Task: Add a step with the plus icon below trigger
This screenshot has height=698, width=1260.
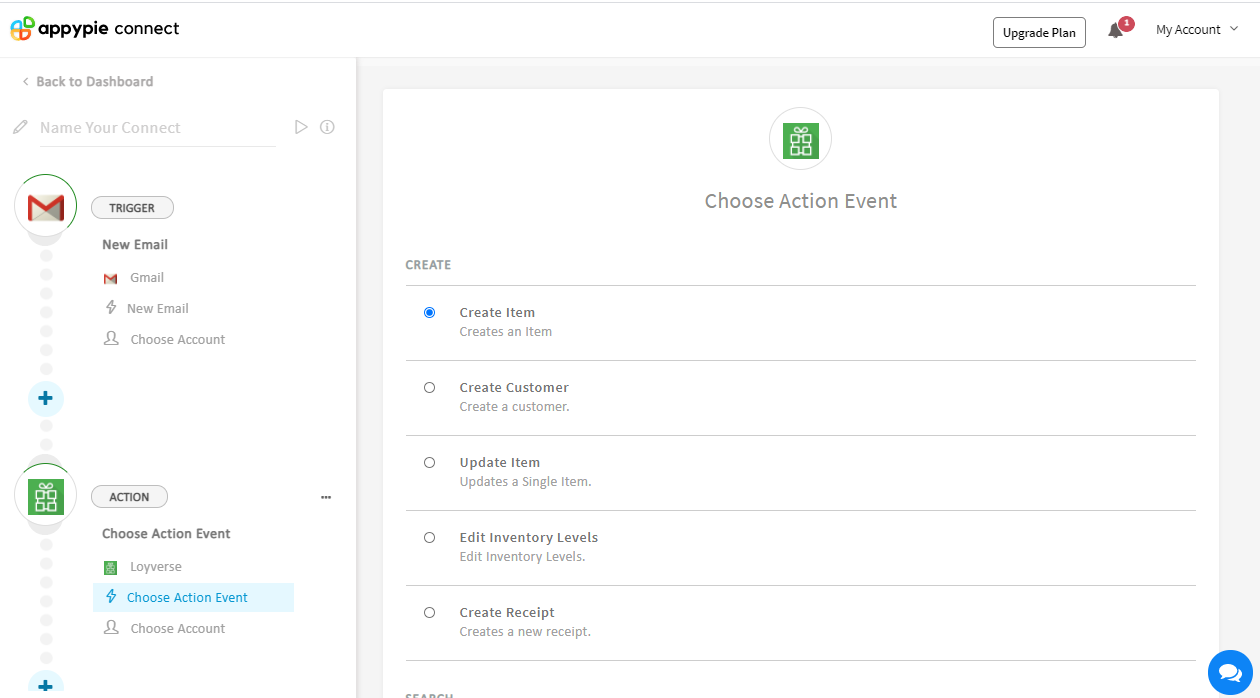Action: tap(45, 398)
